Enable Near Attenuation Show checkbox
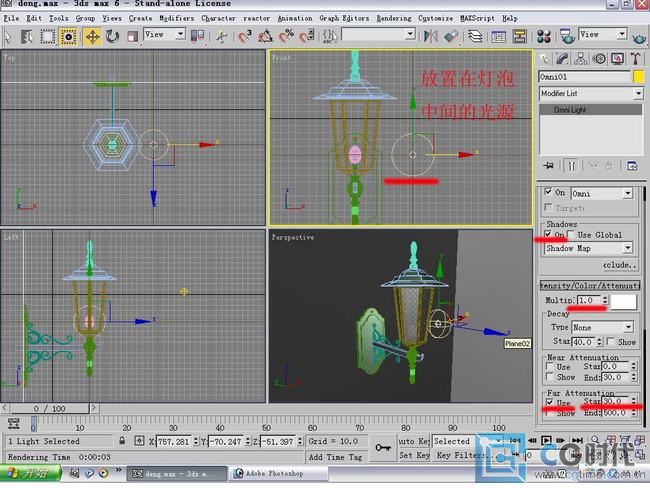The image size is (650, 488). click(549, 377)
